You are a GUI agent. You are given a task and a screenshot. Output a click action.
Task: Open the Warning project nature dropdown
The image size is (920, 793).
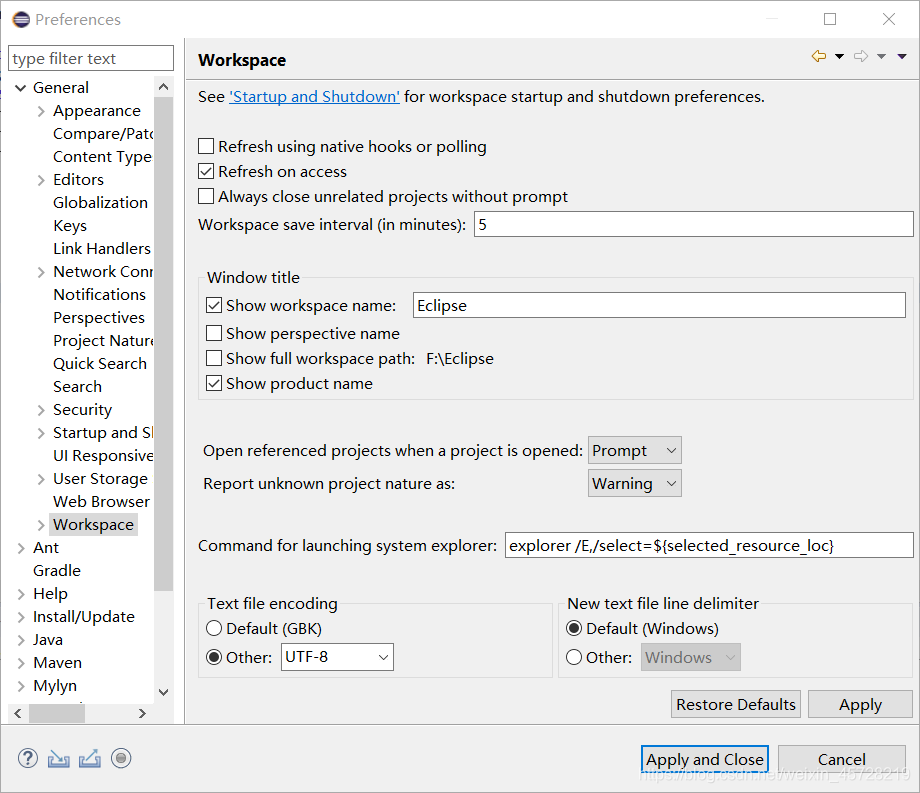coord(635,483)
